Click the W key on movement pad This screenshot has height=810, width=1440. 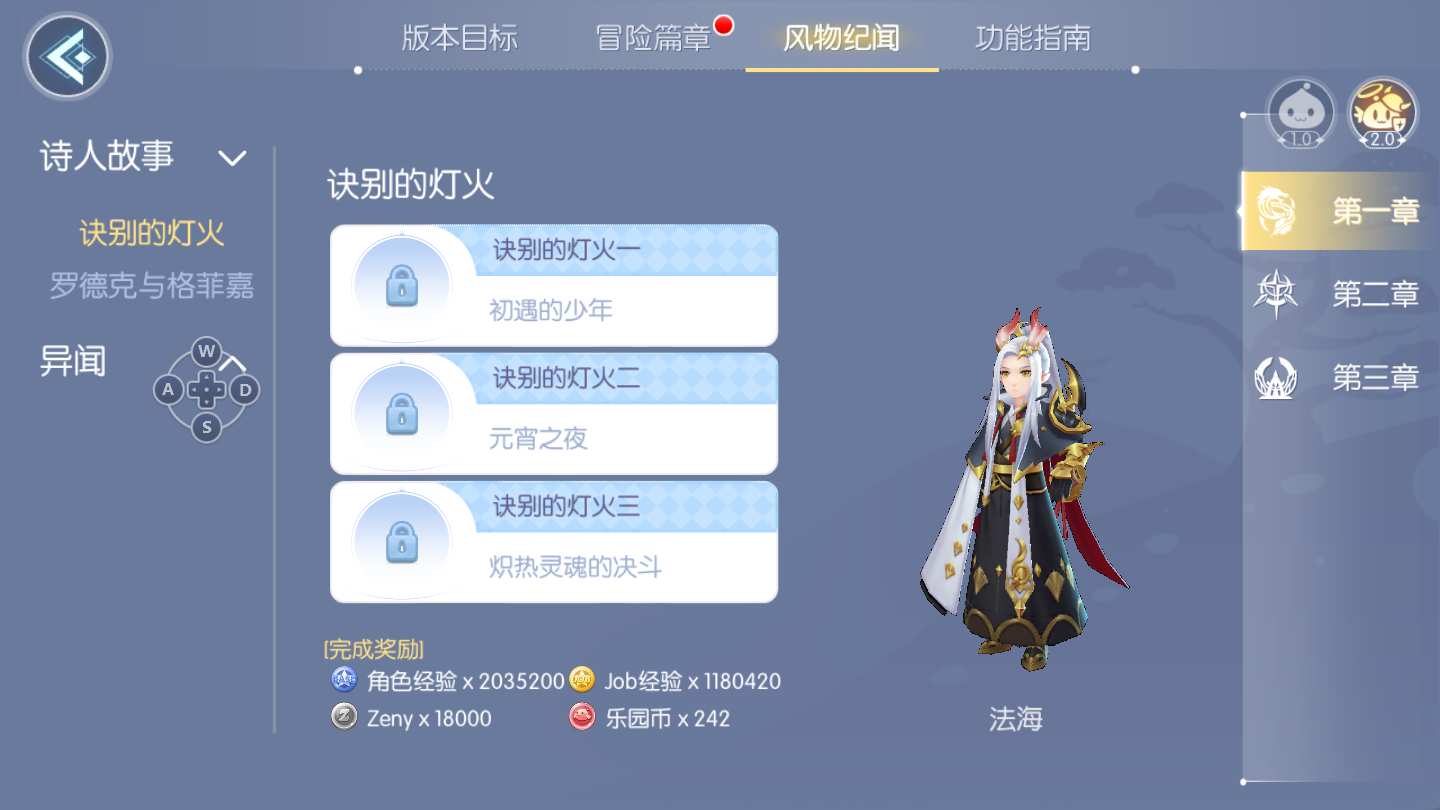tap(206, 351)
